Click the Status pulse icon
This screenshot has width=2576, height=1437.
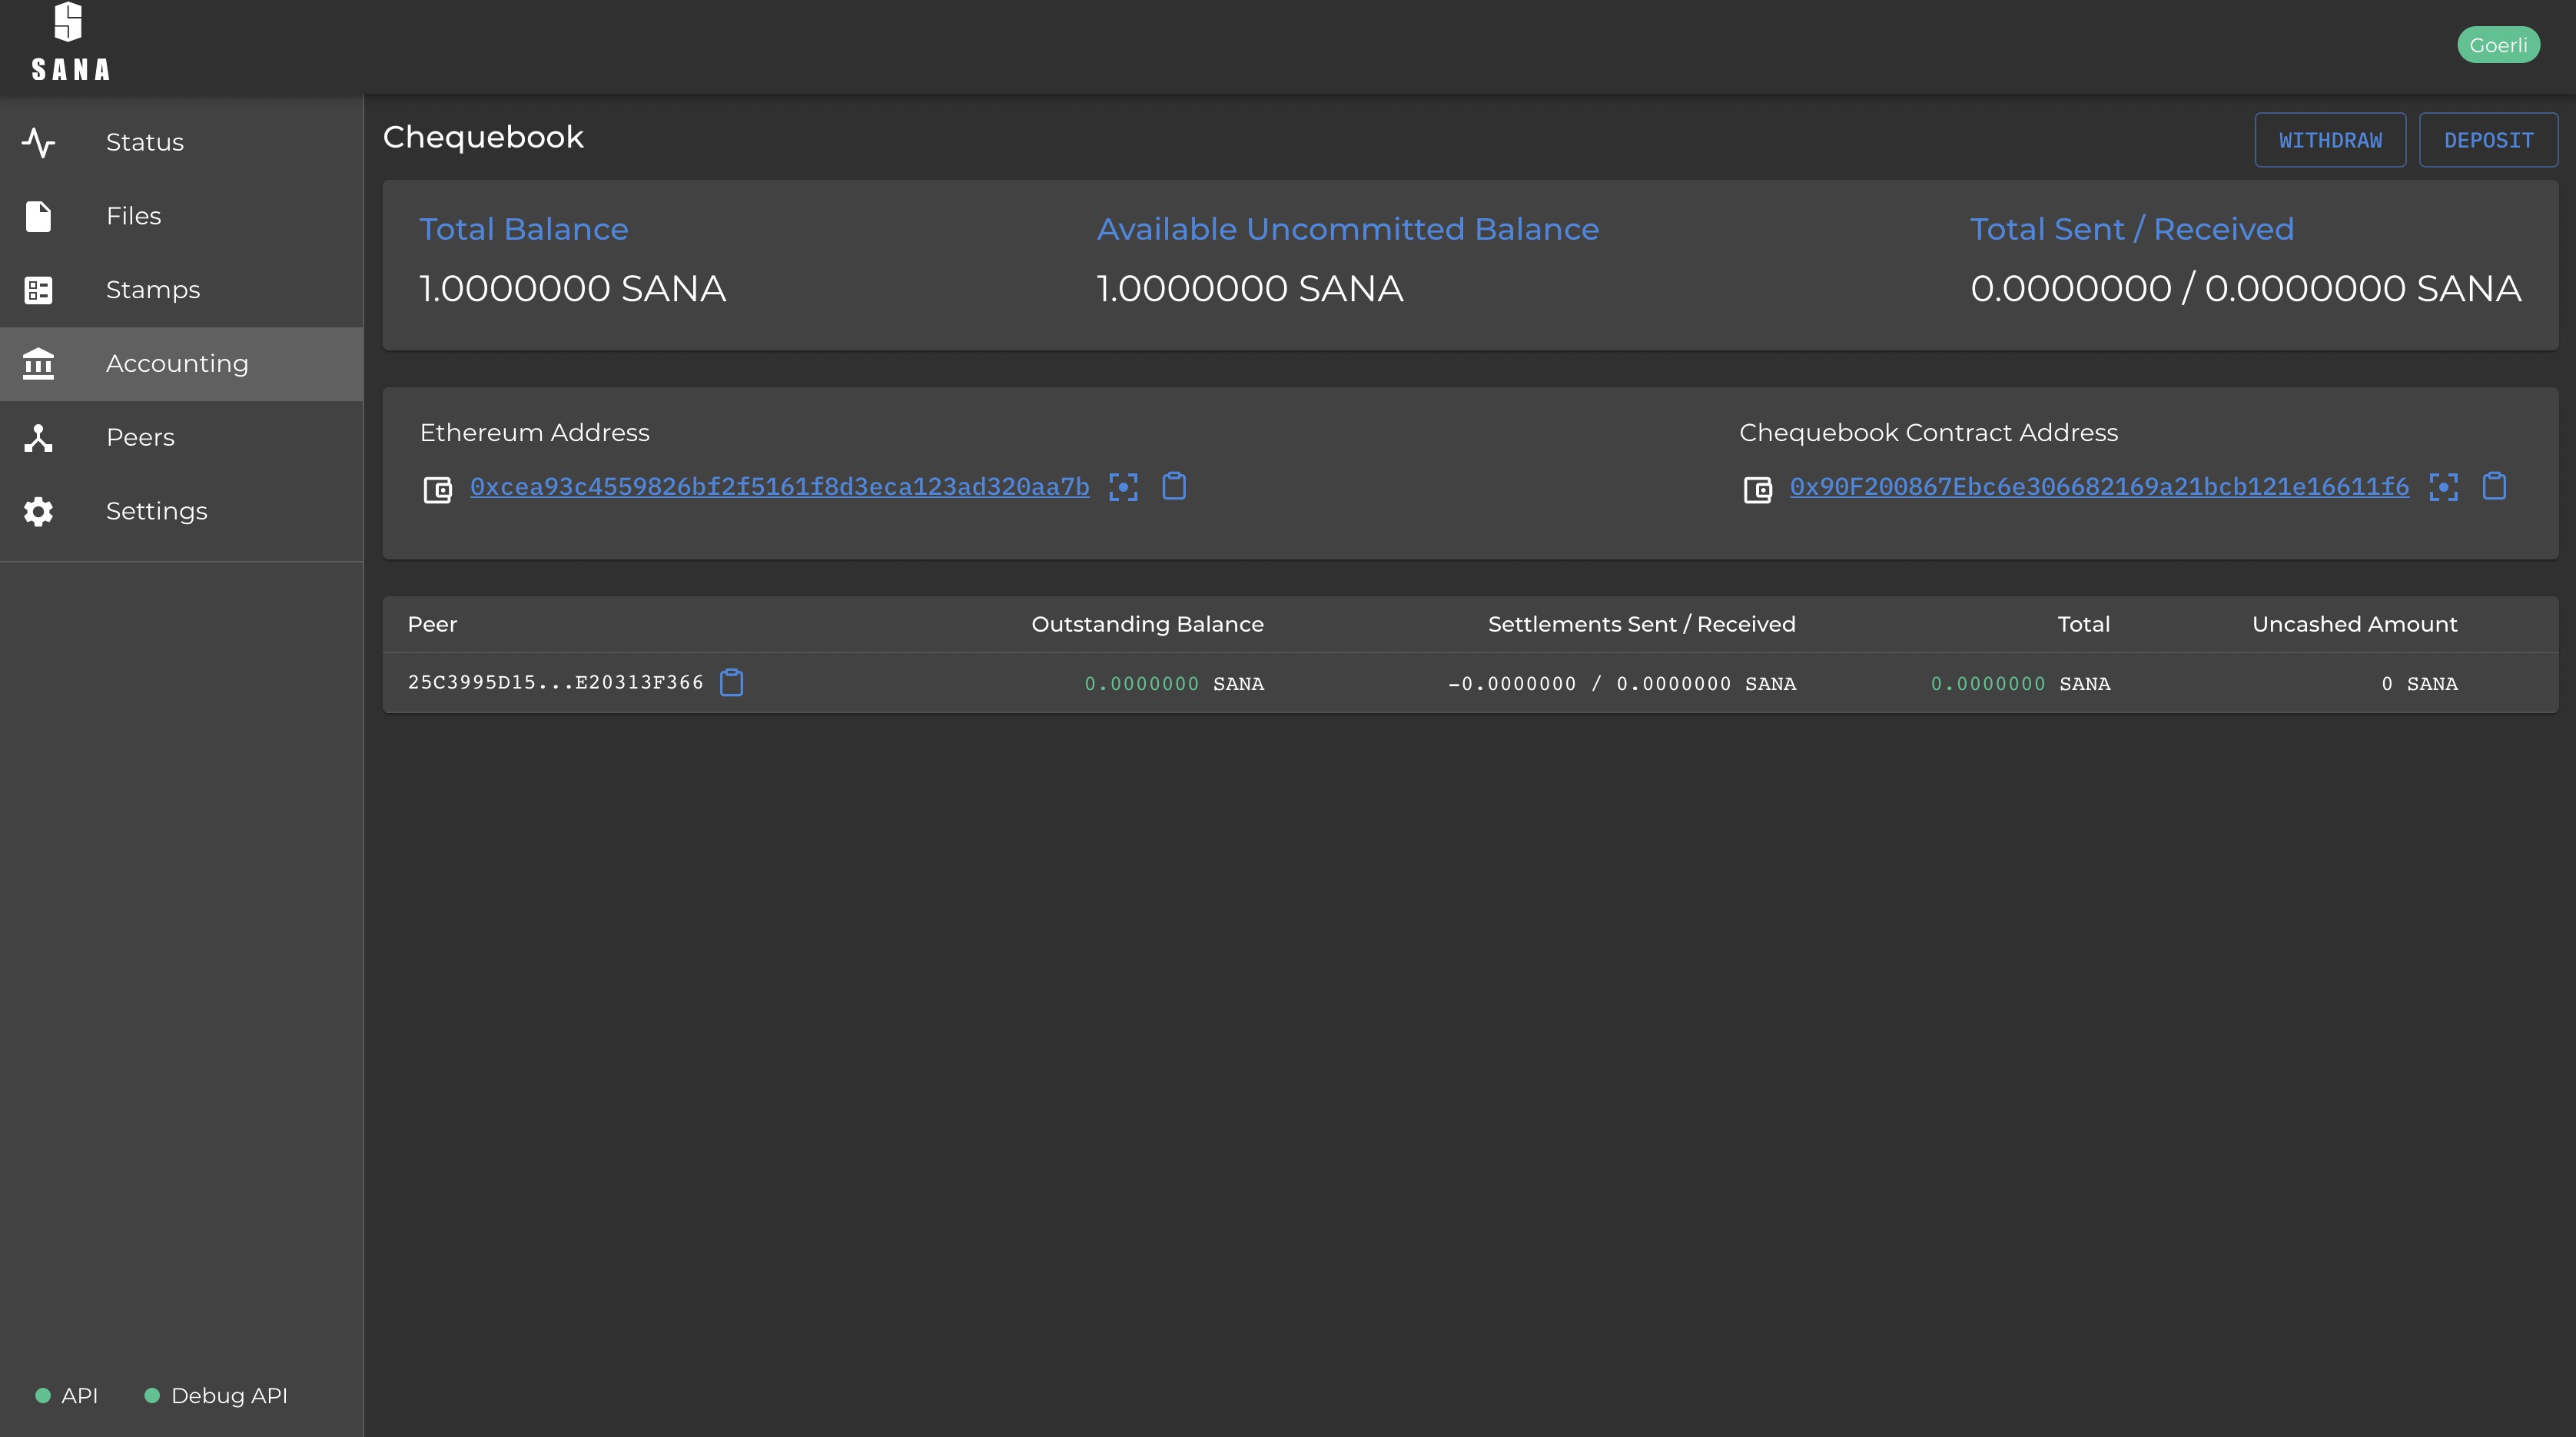point(38,142)
